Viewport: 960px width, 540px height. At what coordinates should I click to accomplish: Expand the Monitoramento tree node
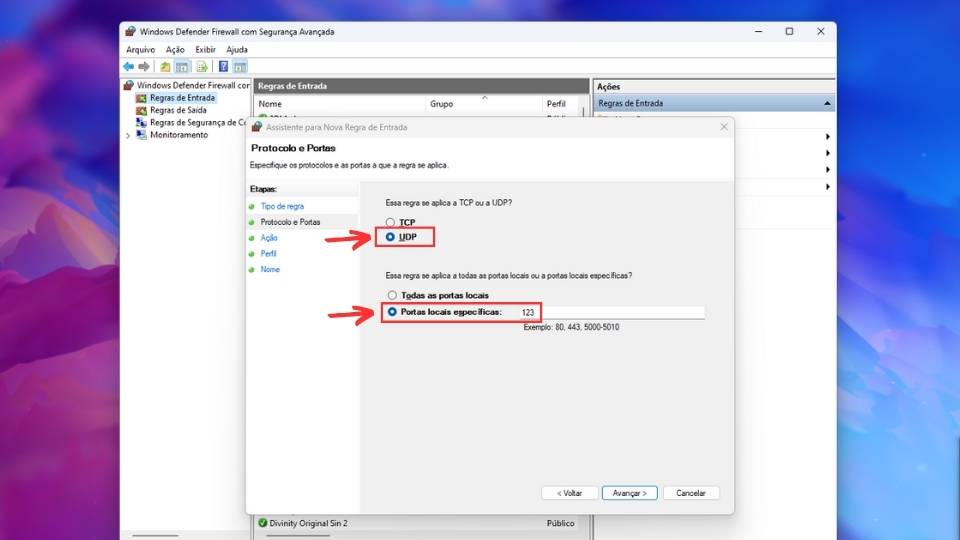tap(128, 135)
